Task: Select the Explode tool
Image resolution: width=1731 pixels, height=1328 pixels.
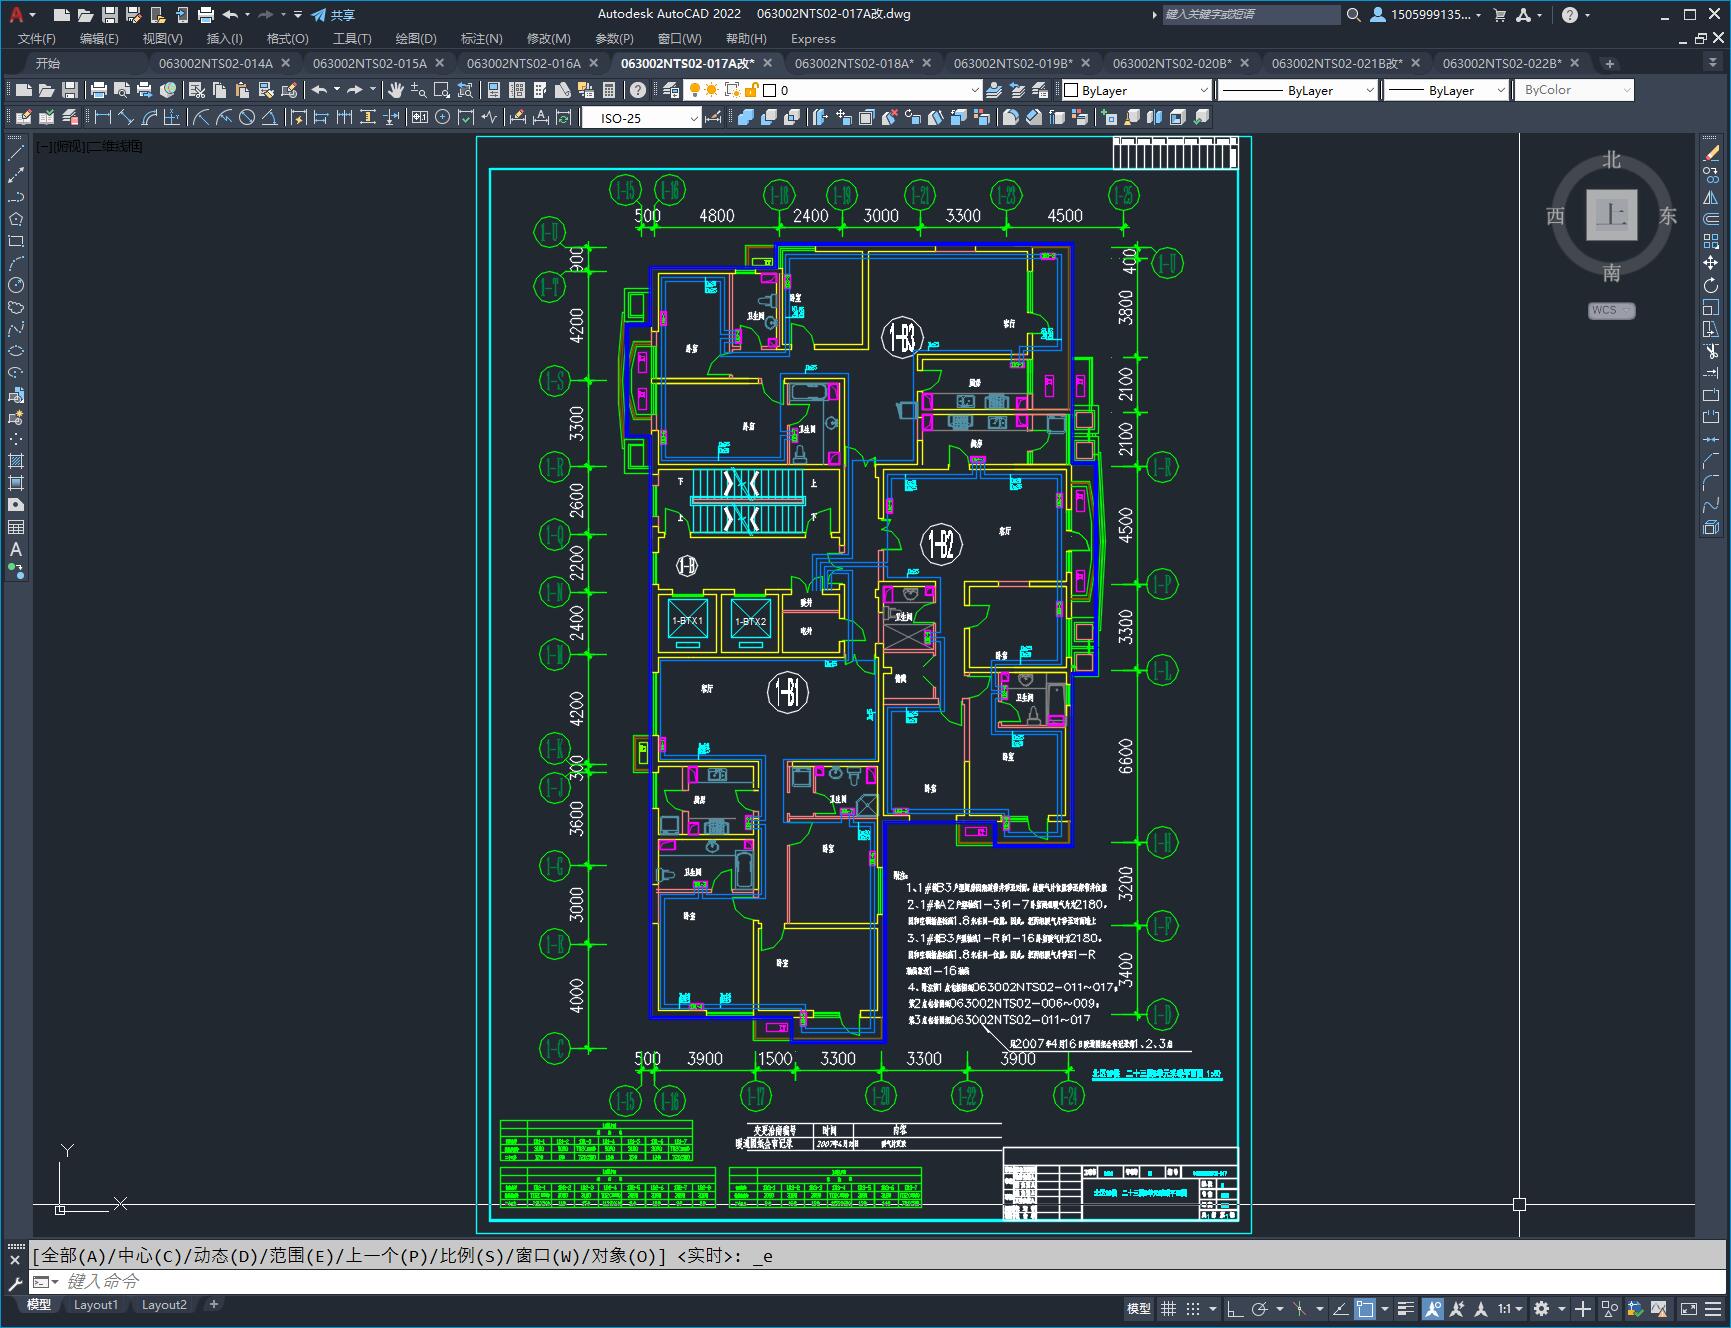Action: [x=1711, y=527]
